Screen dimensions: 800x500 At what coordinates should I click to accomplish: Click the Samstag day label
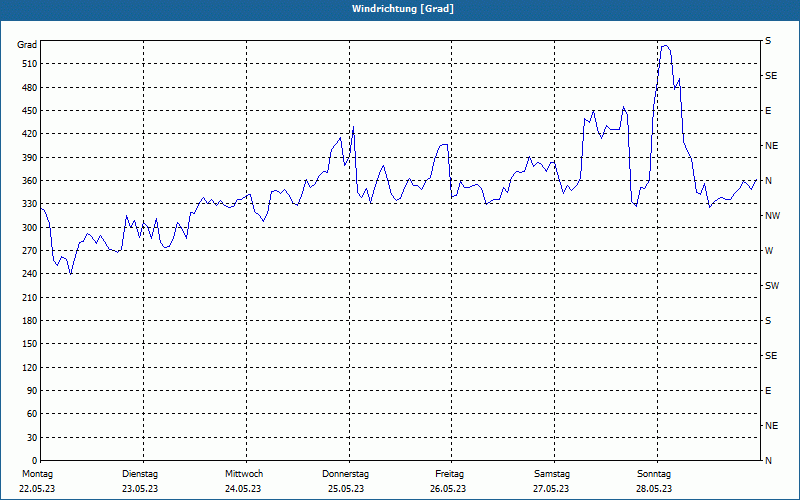[552, 474]
